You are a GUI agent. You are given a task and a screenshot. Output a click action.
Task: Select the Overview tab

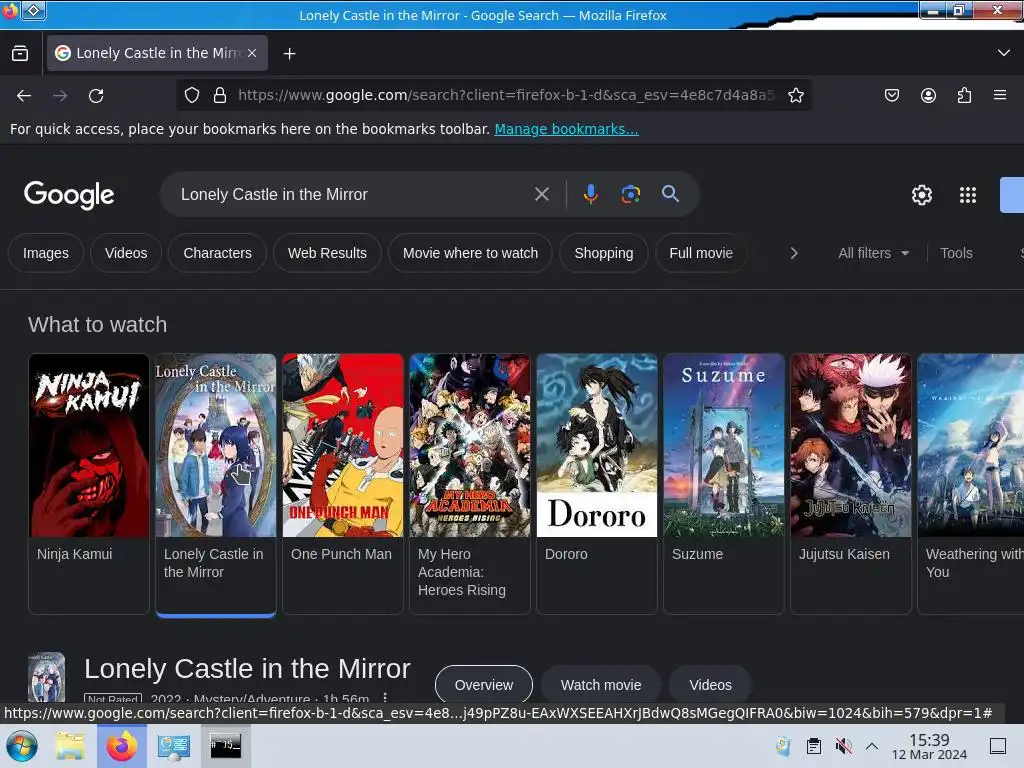483,685
